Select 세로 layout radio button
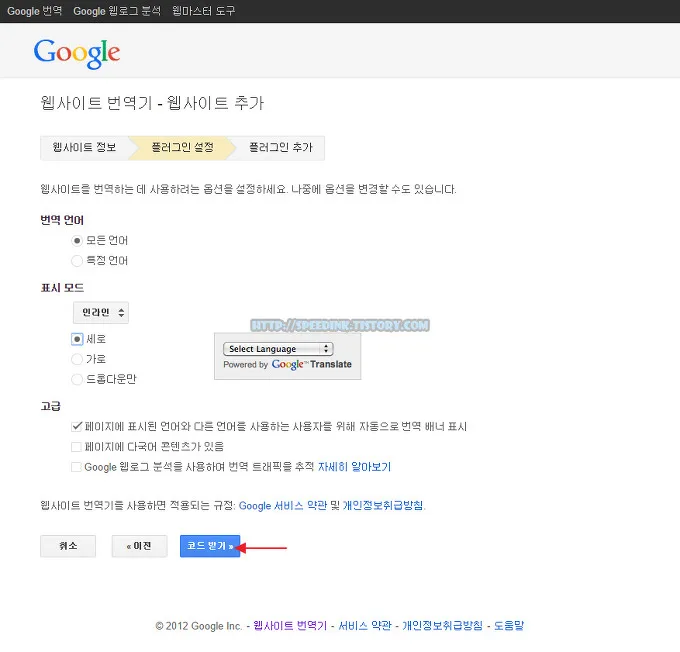This screenshot has height=652, width=680. point(77,339)
